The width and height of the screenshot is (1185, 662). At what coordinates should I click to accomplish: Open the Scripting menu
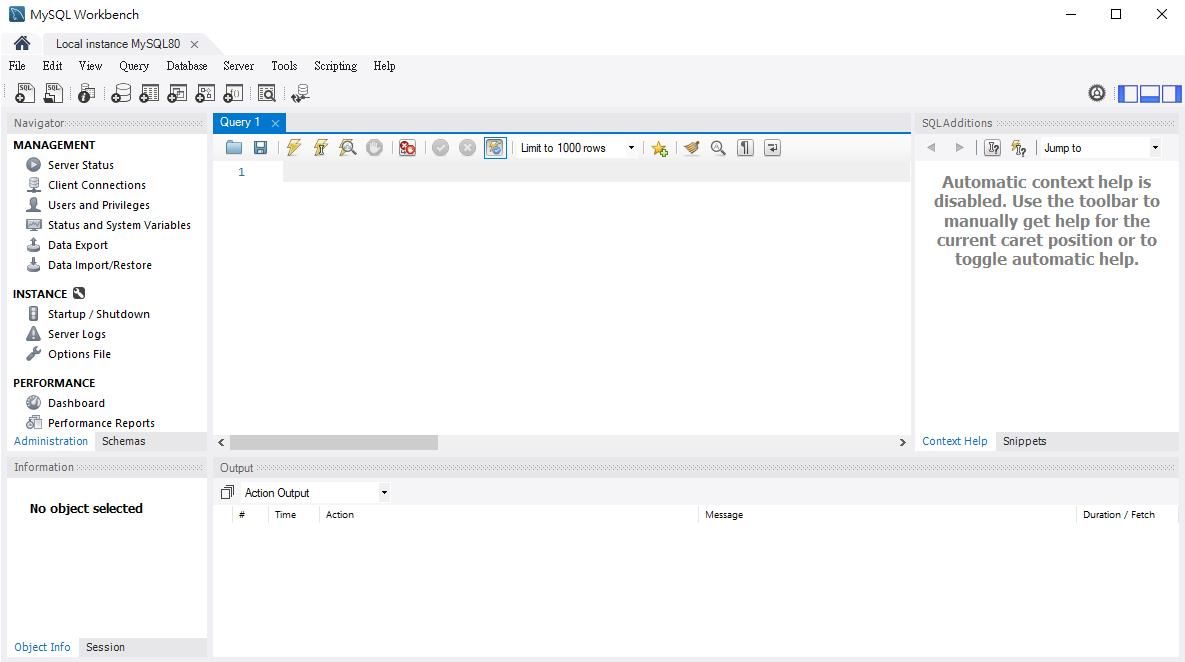coord(336,66)
